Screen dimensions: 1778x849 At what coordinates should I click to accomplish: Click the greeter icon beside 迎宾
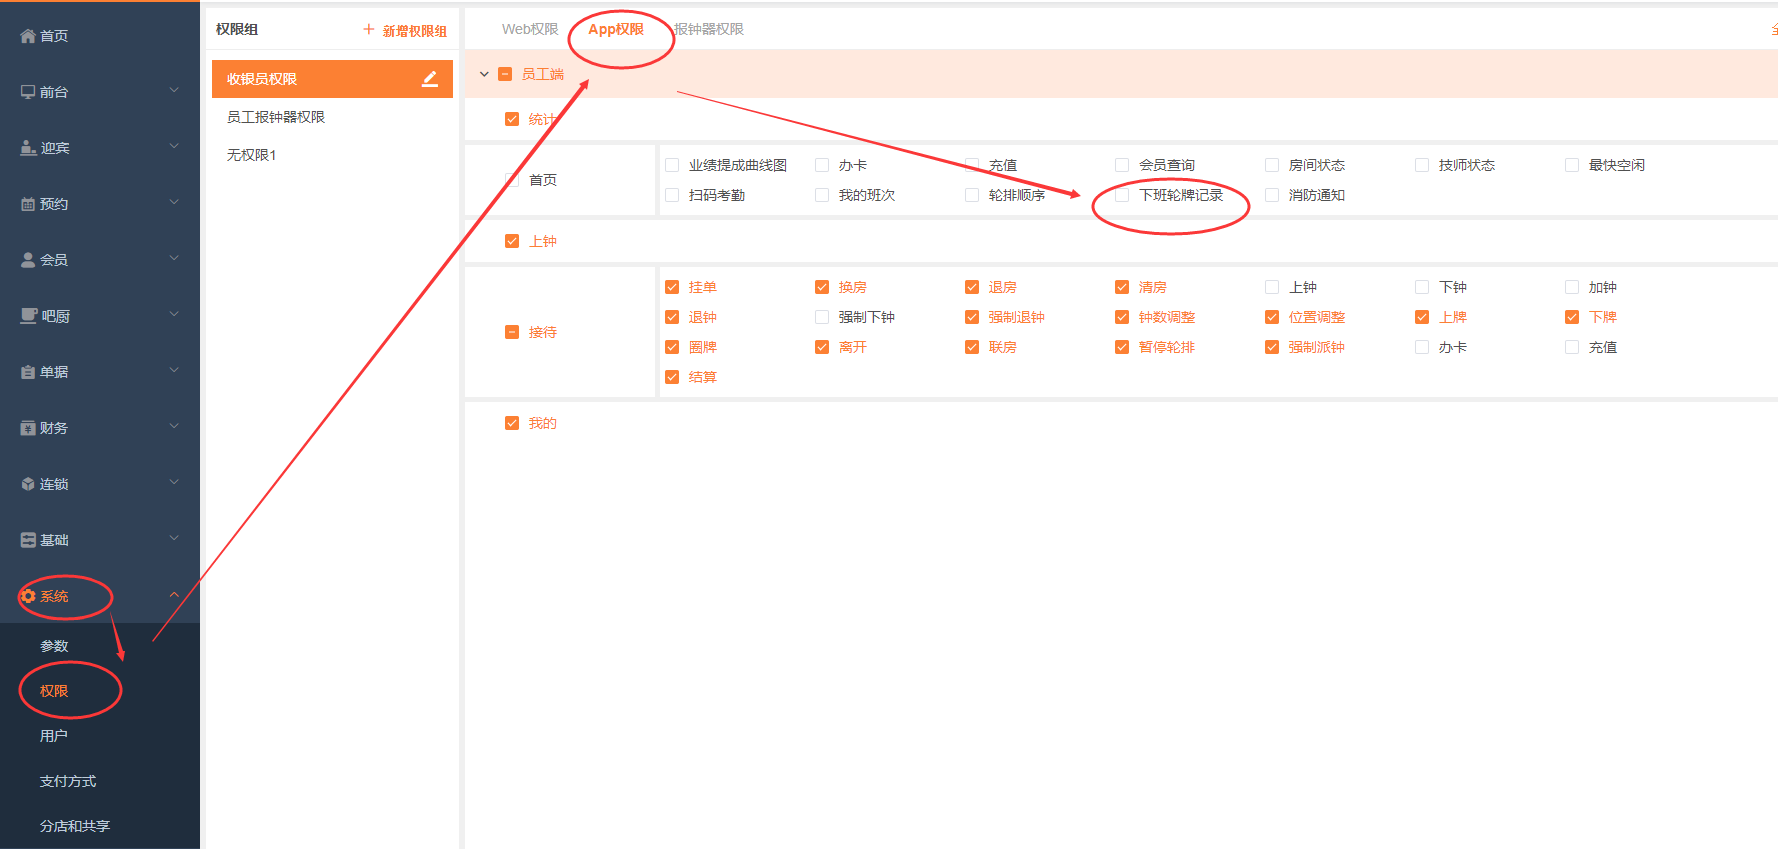[x=28, y=148]
